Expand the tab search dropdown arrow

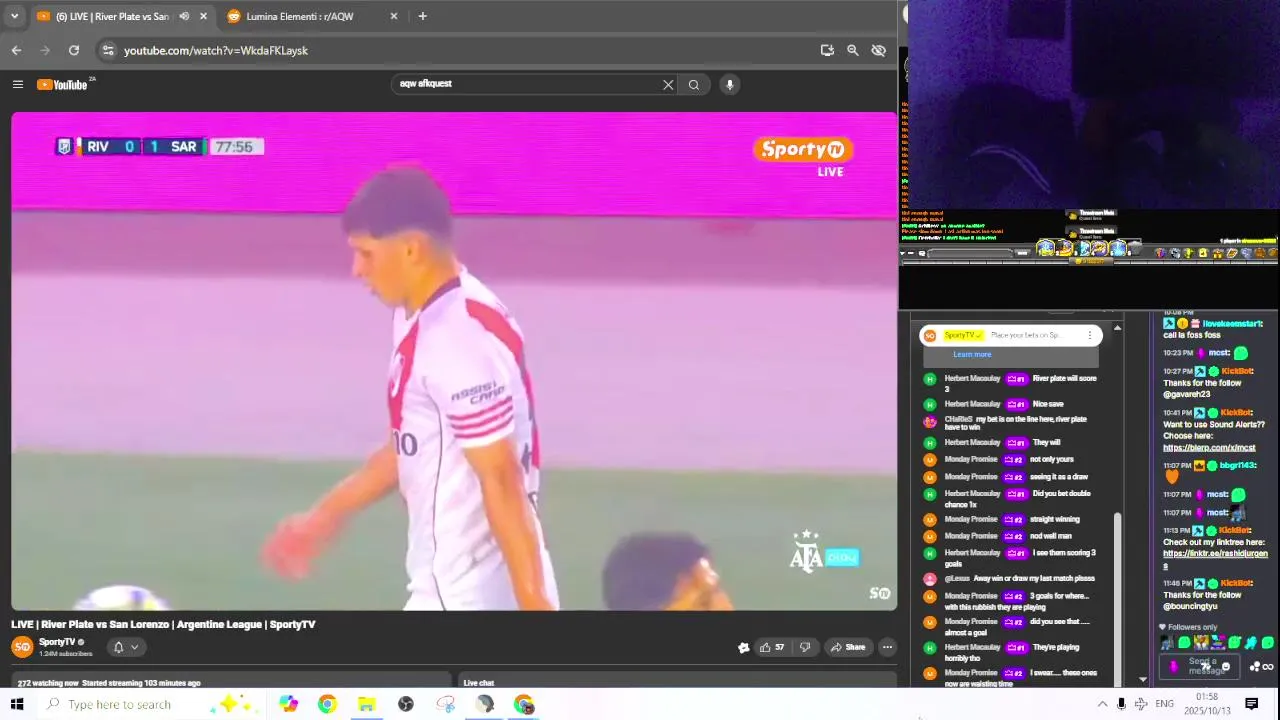[14, 16]
